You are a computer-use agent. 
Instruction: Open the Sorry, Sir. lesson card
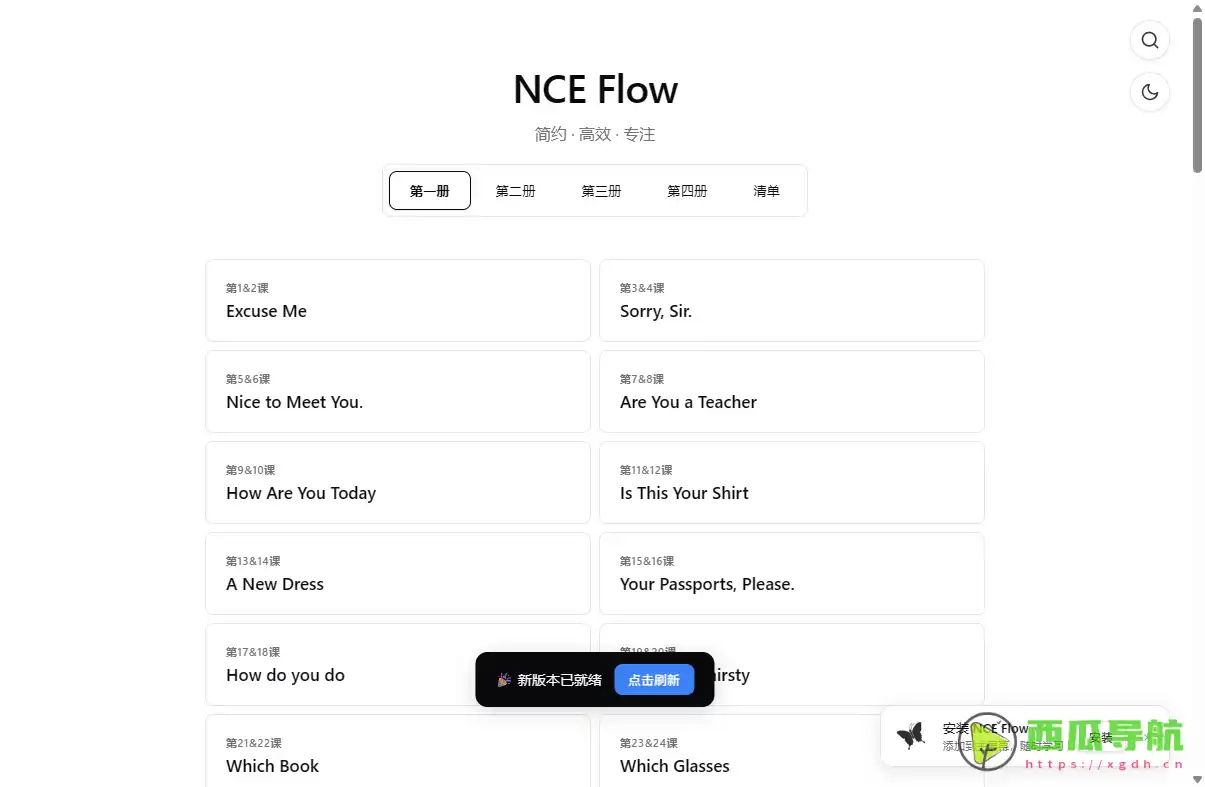(791, 300)
